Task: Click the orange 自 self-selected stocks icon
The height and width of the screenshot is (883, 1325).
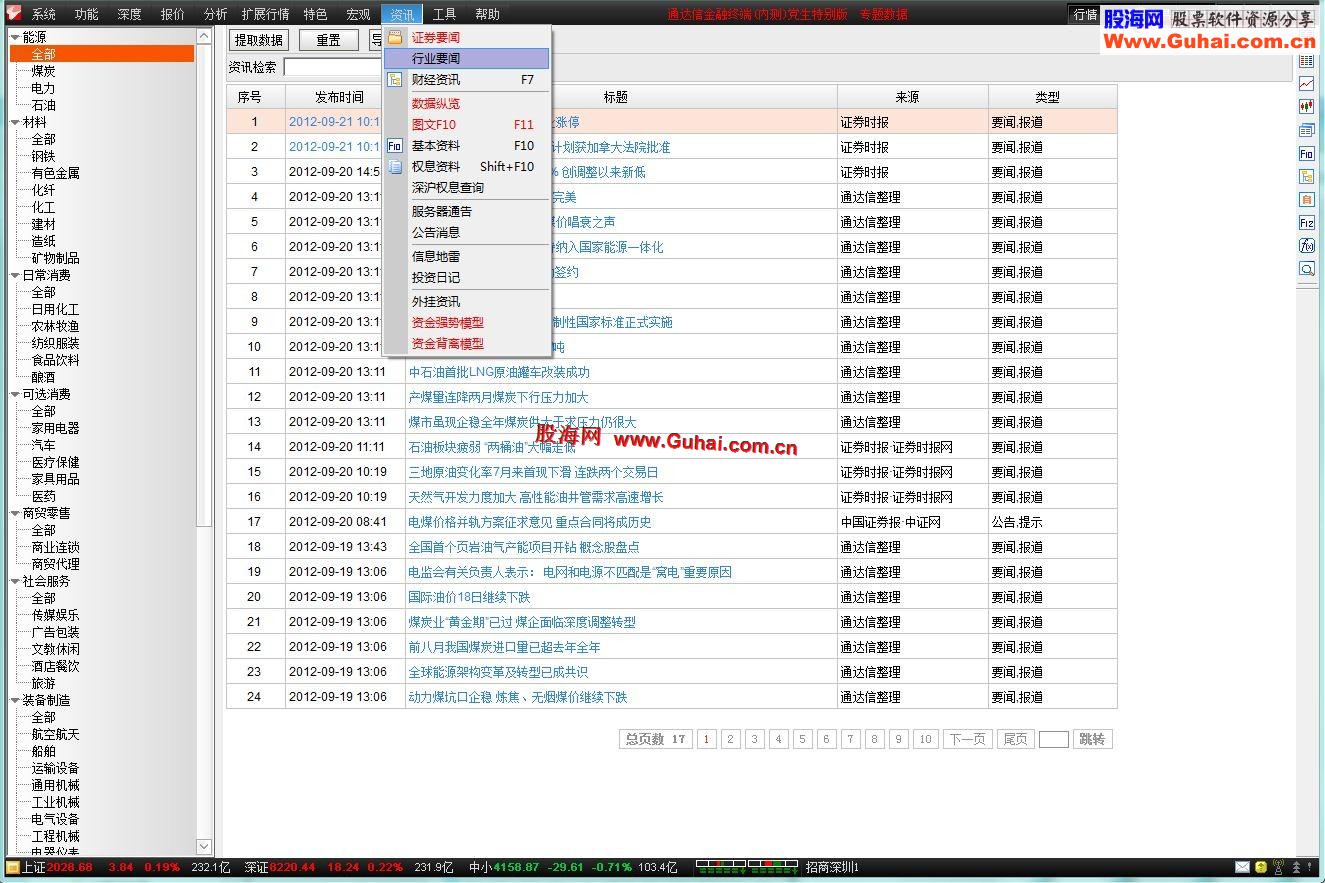Action: [1306, 200]
